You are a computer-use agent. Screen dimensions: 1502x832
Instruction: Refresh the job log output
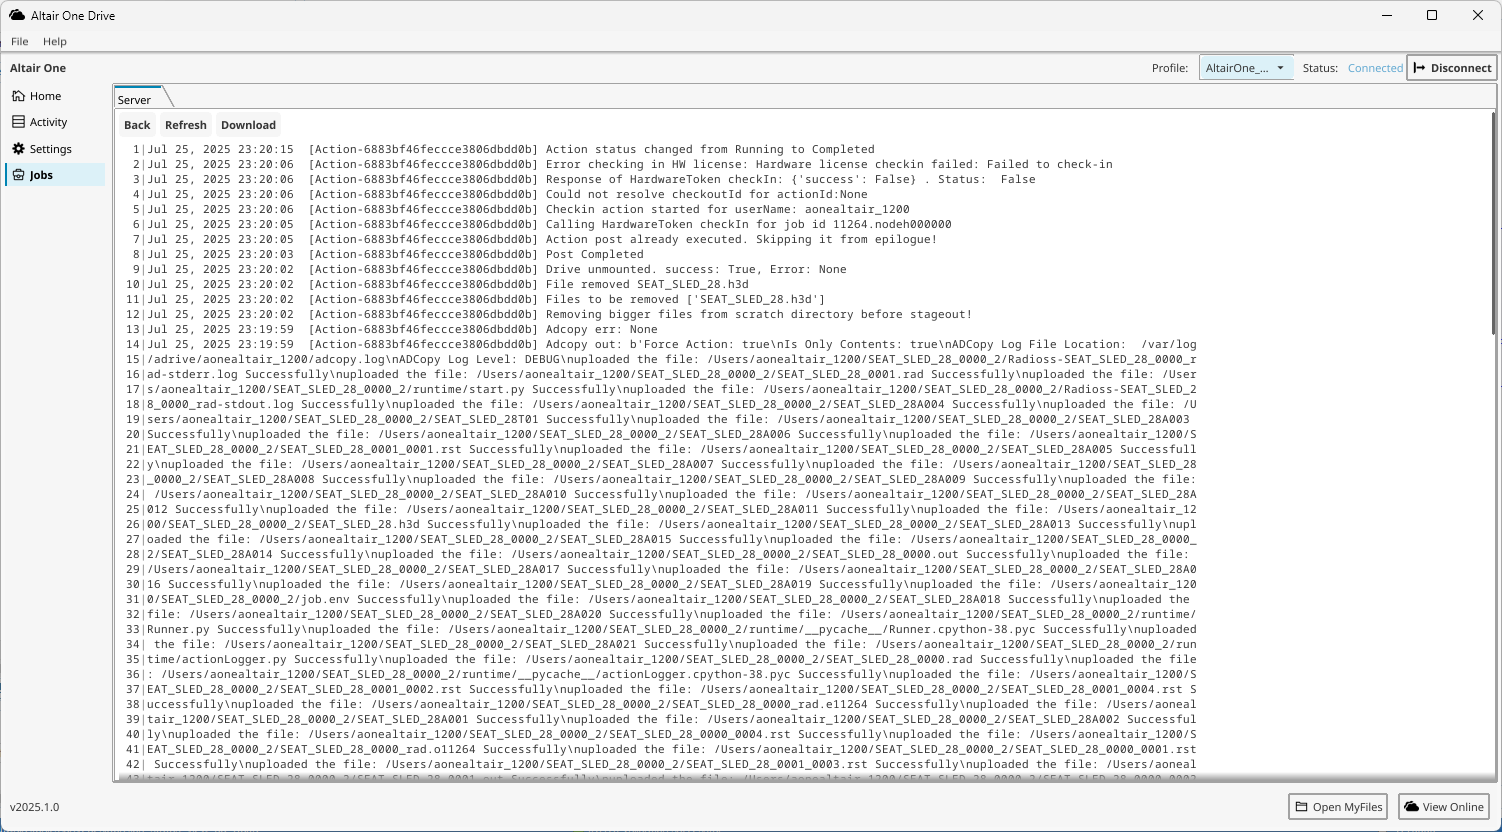coord(186,125)
